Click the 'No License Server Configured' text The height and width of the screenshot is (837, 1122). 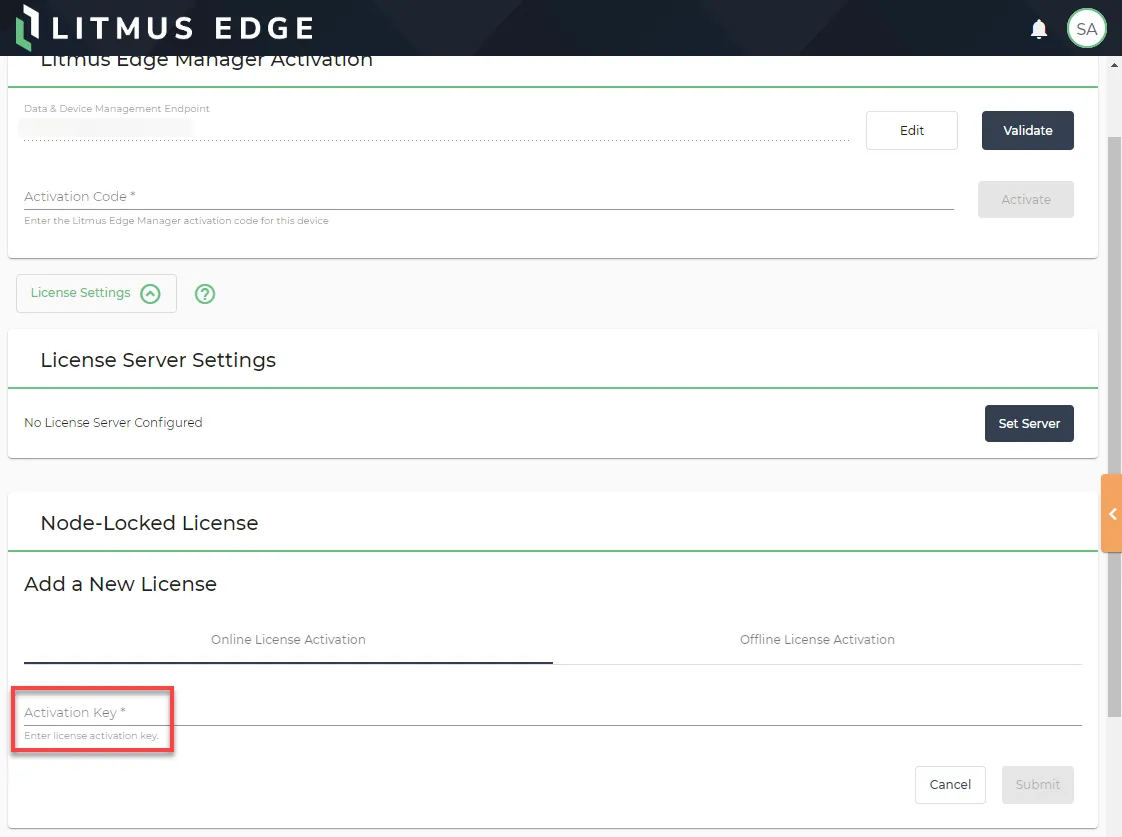[113, 423]
